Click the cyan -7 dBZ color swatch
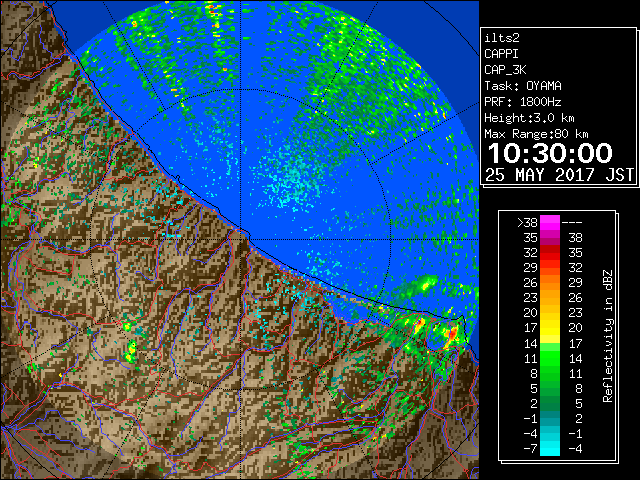The image size is (640, 480). coord(550,448)
